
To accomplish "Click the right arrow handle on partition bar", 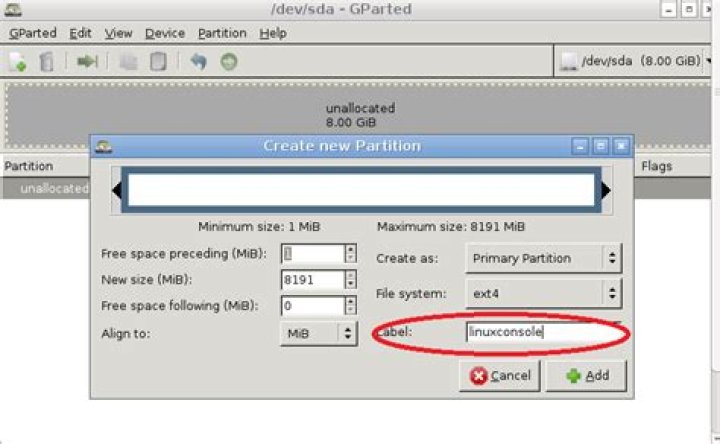I will tap(606, 190).
